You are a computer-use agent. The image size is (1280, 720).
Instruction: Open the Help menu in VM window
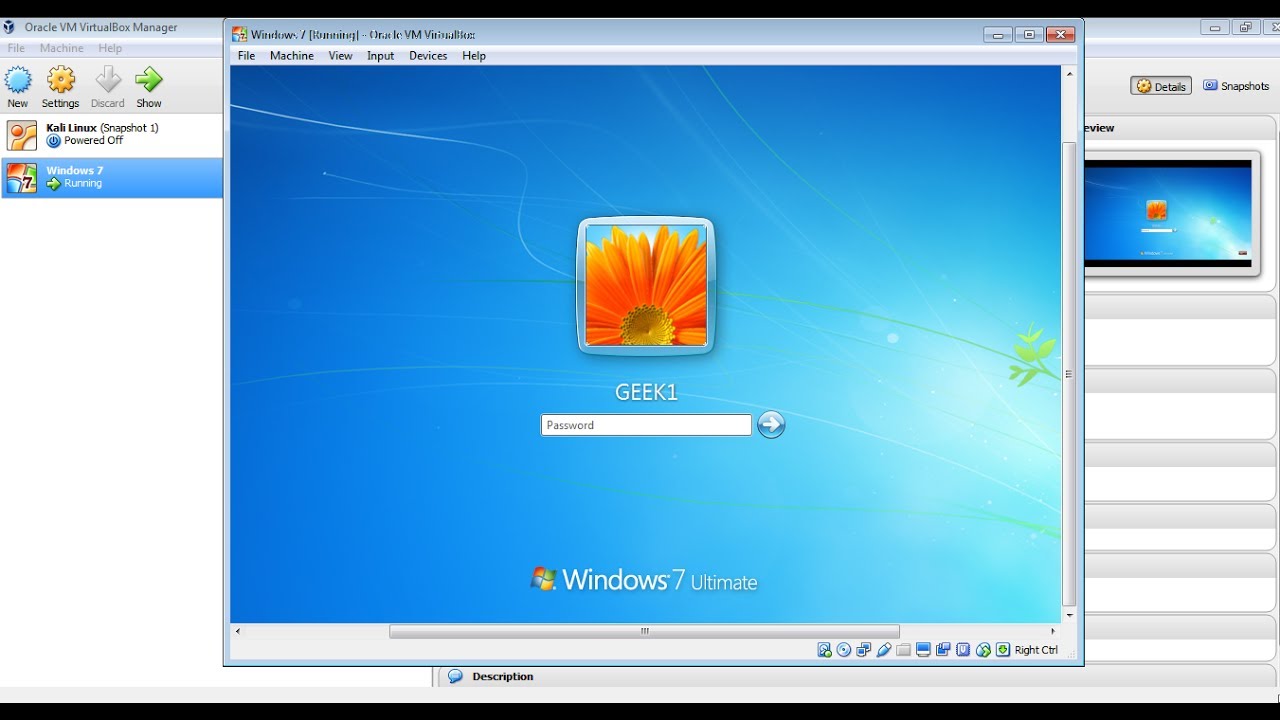[474, 56]
